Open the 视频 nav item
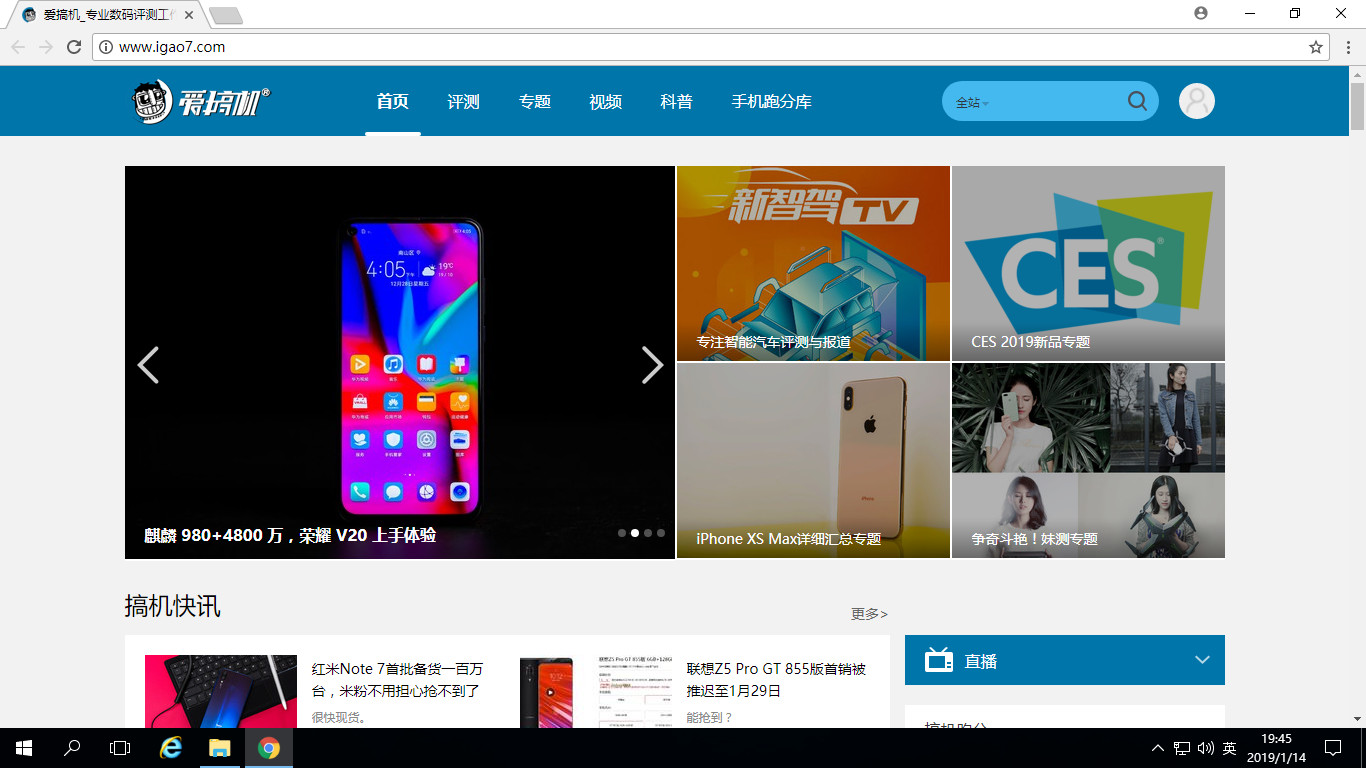The width and height of the screenshot is (1366, 768). click(x=605, y=101)
